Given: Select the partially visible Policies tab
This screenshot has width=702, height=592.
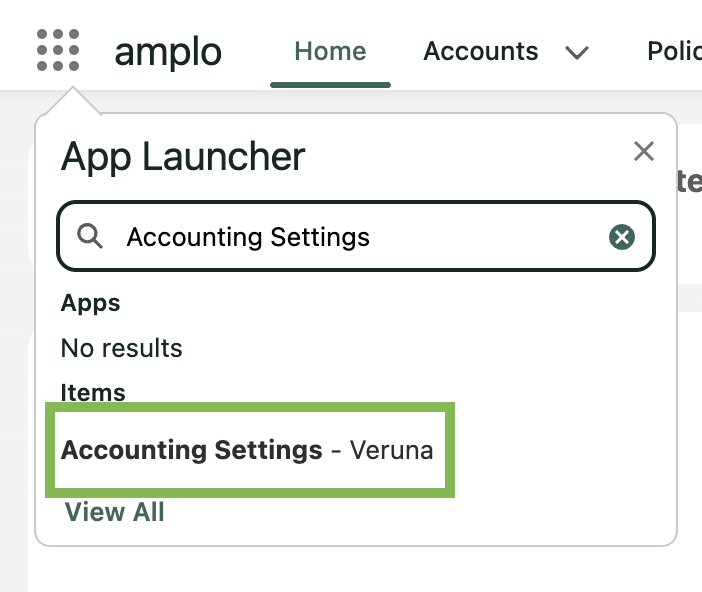Looking at the screenshot, I should click(x=674, y=51).
